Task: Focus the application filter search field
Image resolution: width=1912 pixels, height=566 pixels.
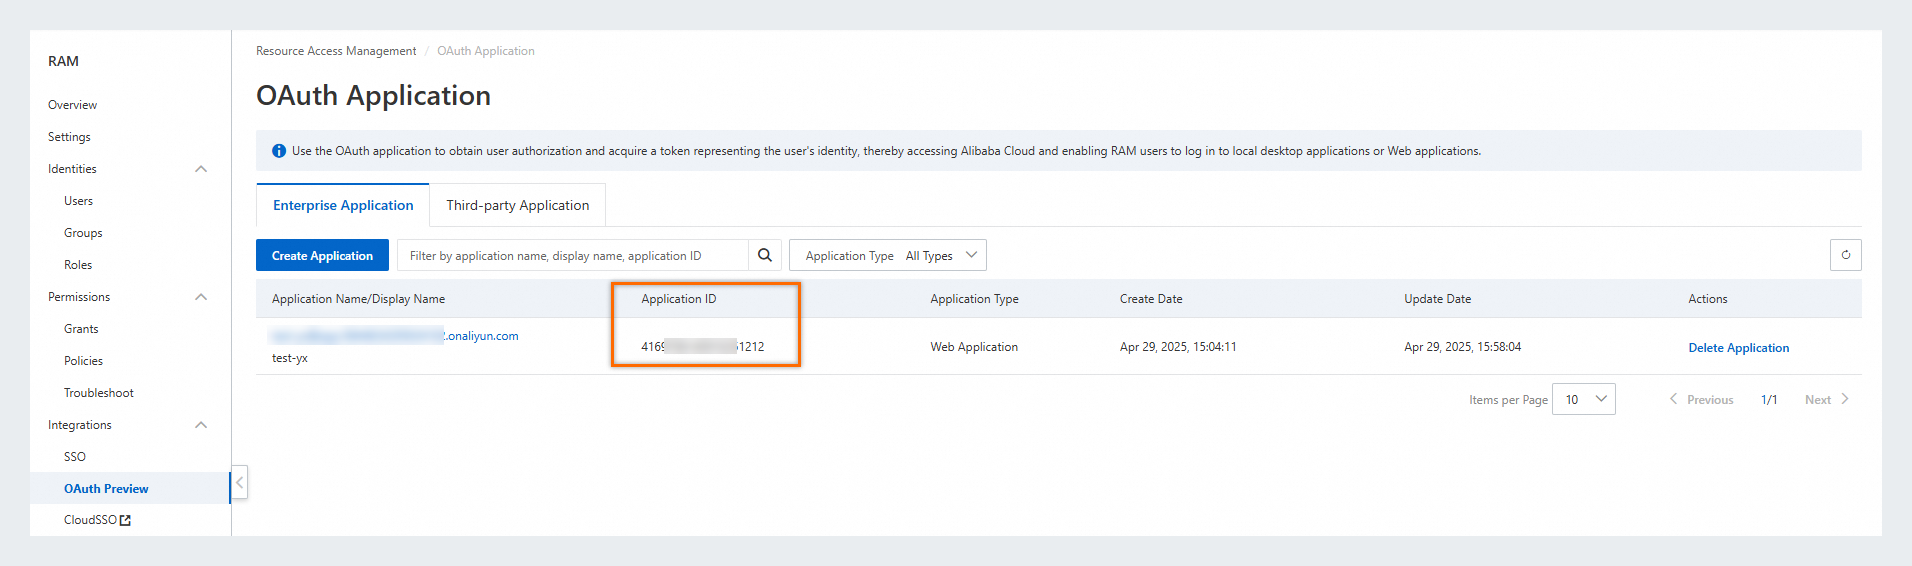Action: [x=573, y=255]
